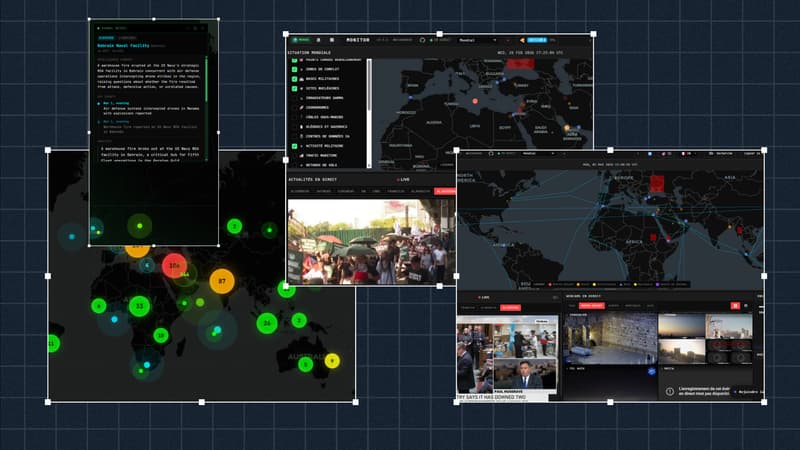Click the Rejoindre button in the recording notice

coord(748,392)
